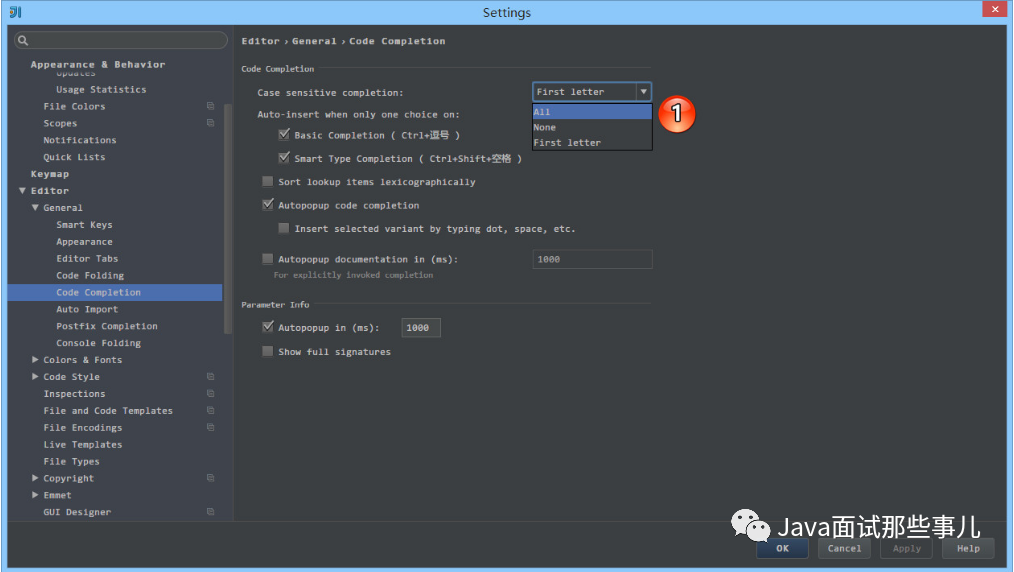The width and height of the screenshot is (1014, 572).
Task: Click the Help button
Action: (x=968, y=548)
